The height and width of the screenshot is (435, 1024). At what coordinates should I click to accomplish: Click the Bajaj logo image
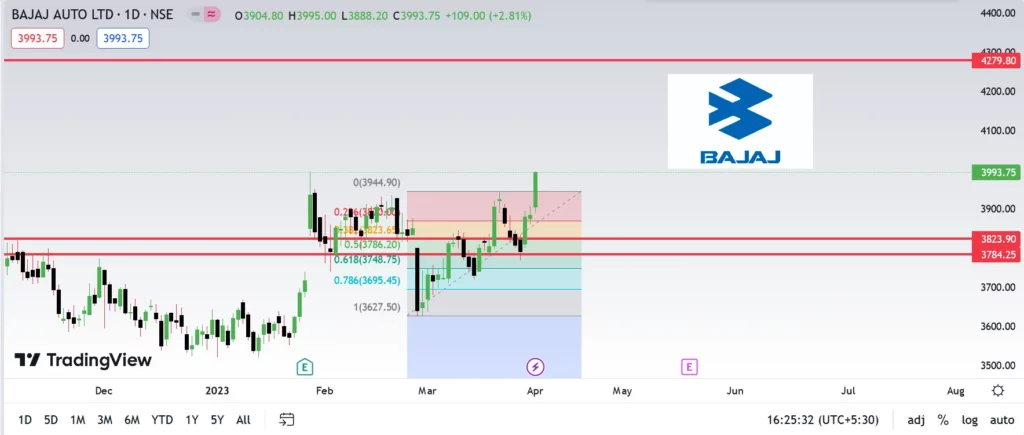click(740, 121)
